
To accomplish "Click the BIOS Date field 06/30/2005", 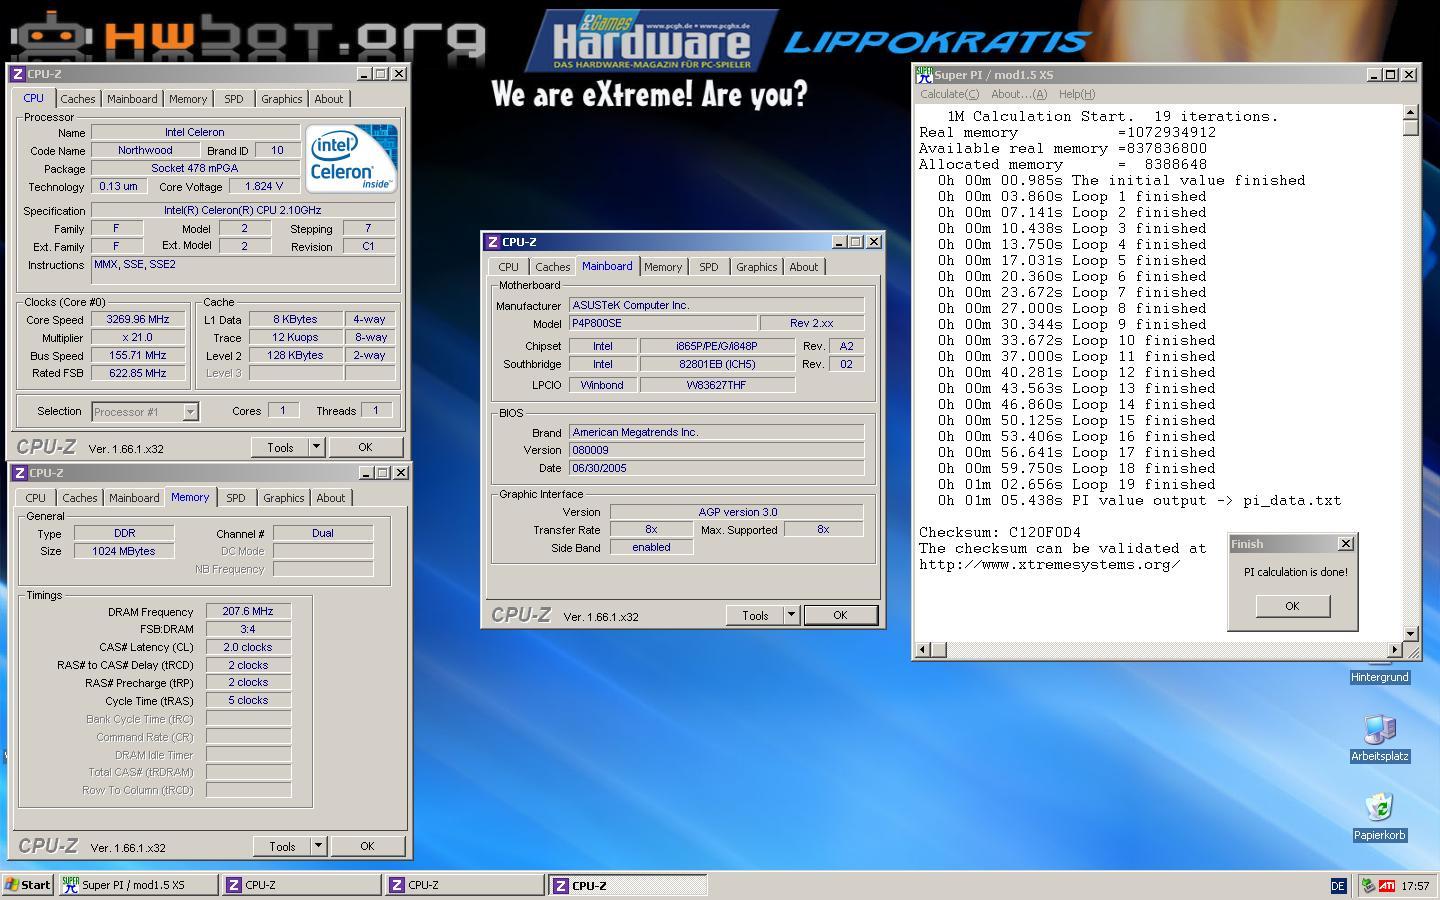I will pos(716,468).
